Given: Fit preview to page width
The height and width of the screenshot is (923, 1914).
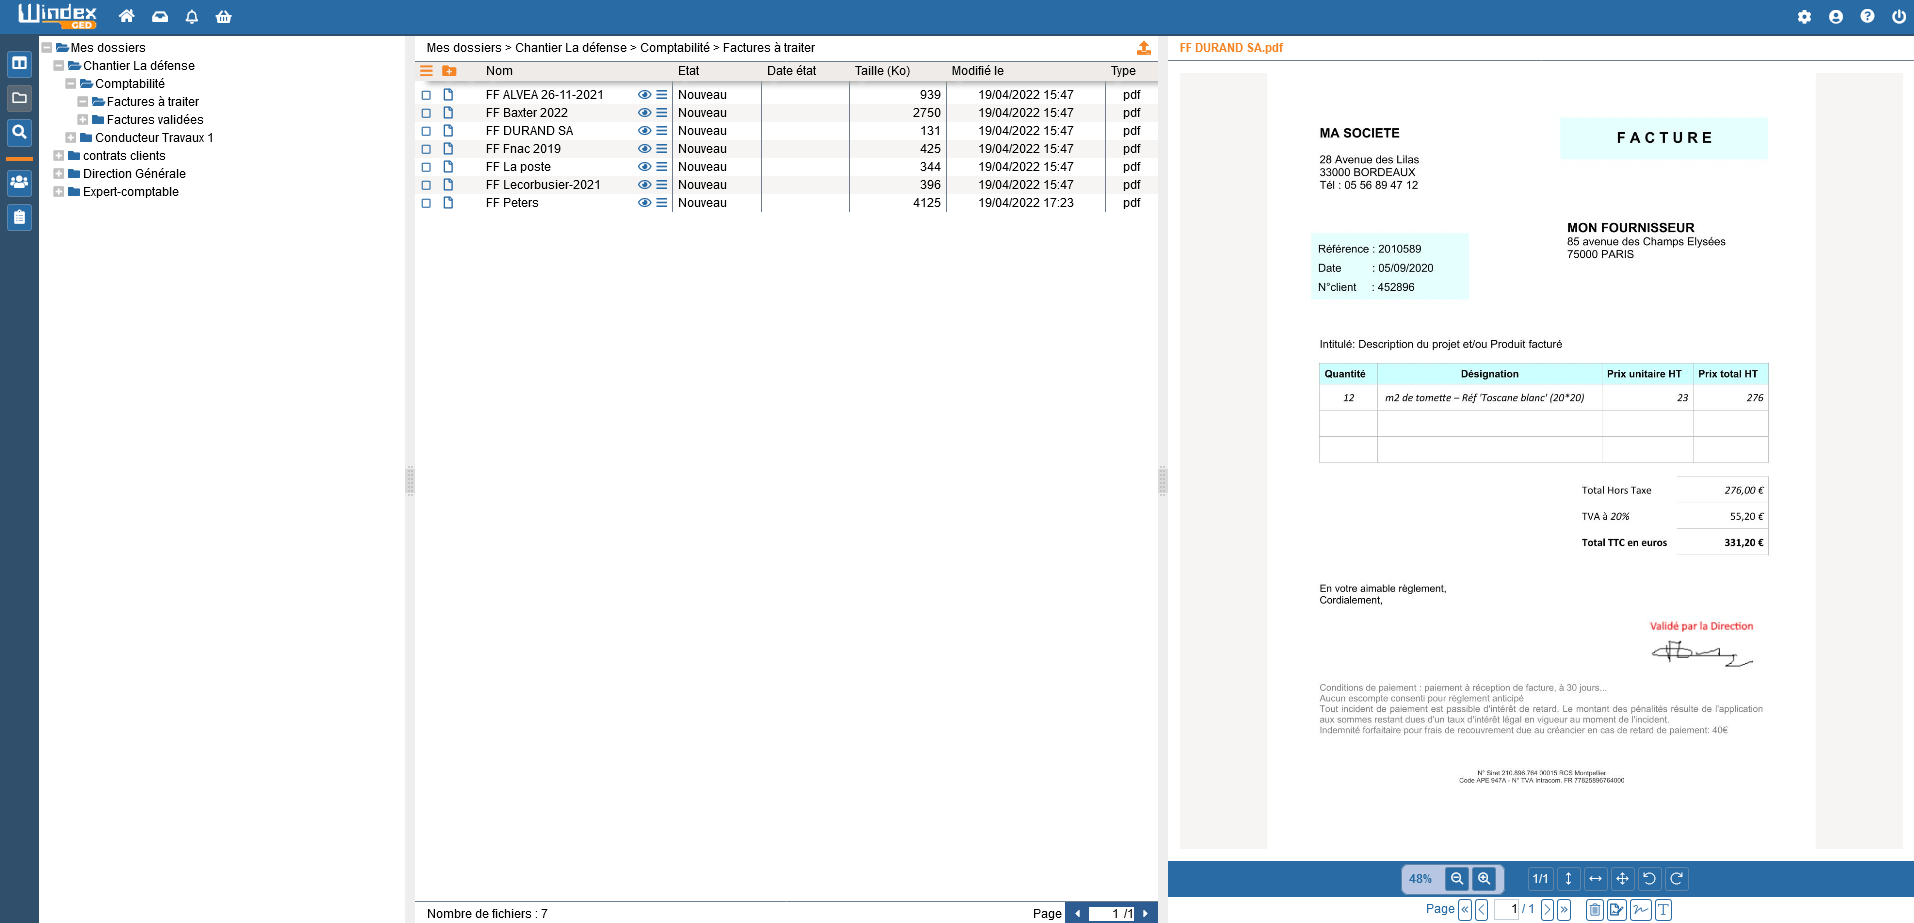Looking at the screenshot, I should click(1595, 879).
